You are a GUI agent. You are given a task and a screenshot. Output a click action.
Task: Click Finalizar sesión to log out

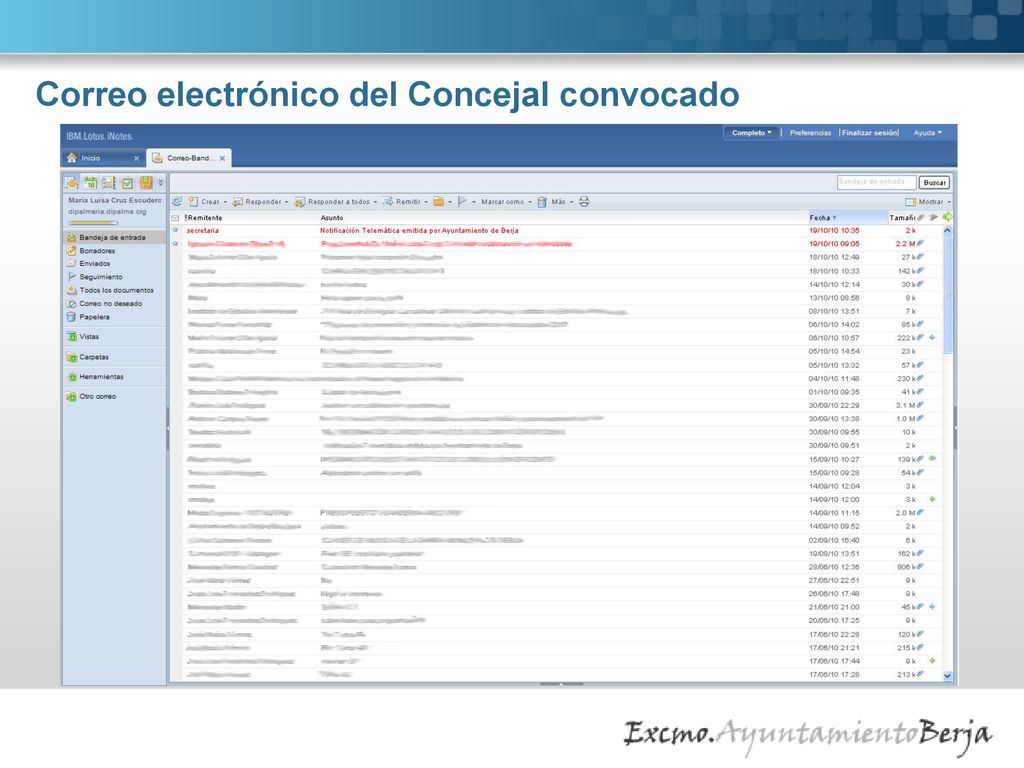coord(870,133)
